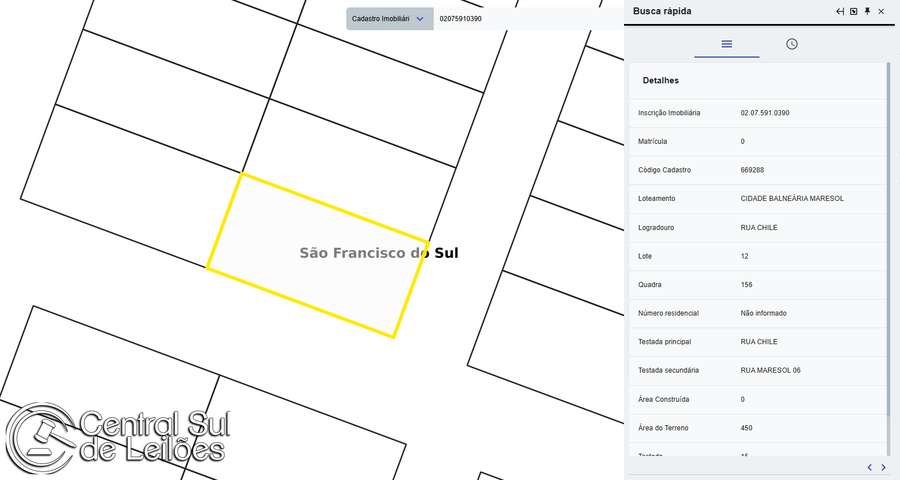Pin the Busca rápida panel
Image resolution: width=900 pixels, height=480 pixels.
867,11
